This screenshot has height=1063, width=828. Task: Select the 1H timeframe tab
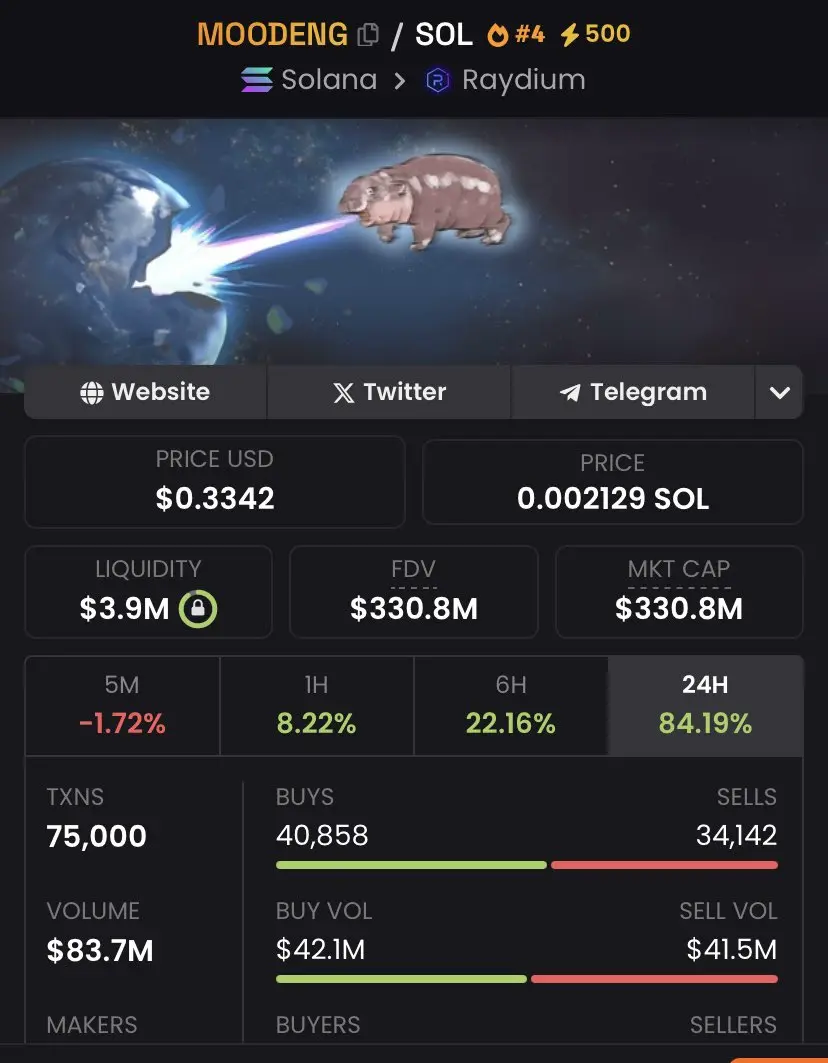click(317, 705)
